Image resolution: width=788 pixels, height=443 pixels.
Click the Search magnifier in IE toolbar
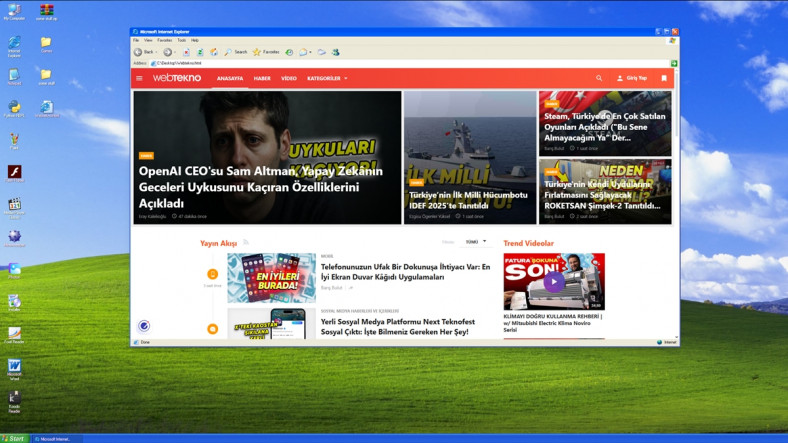coord(229,51)
